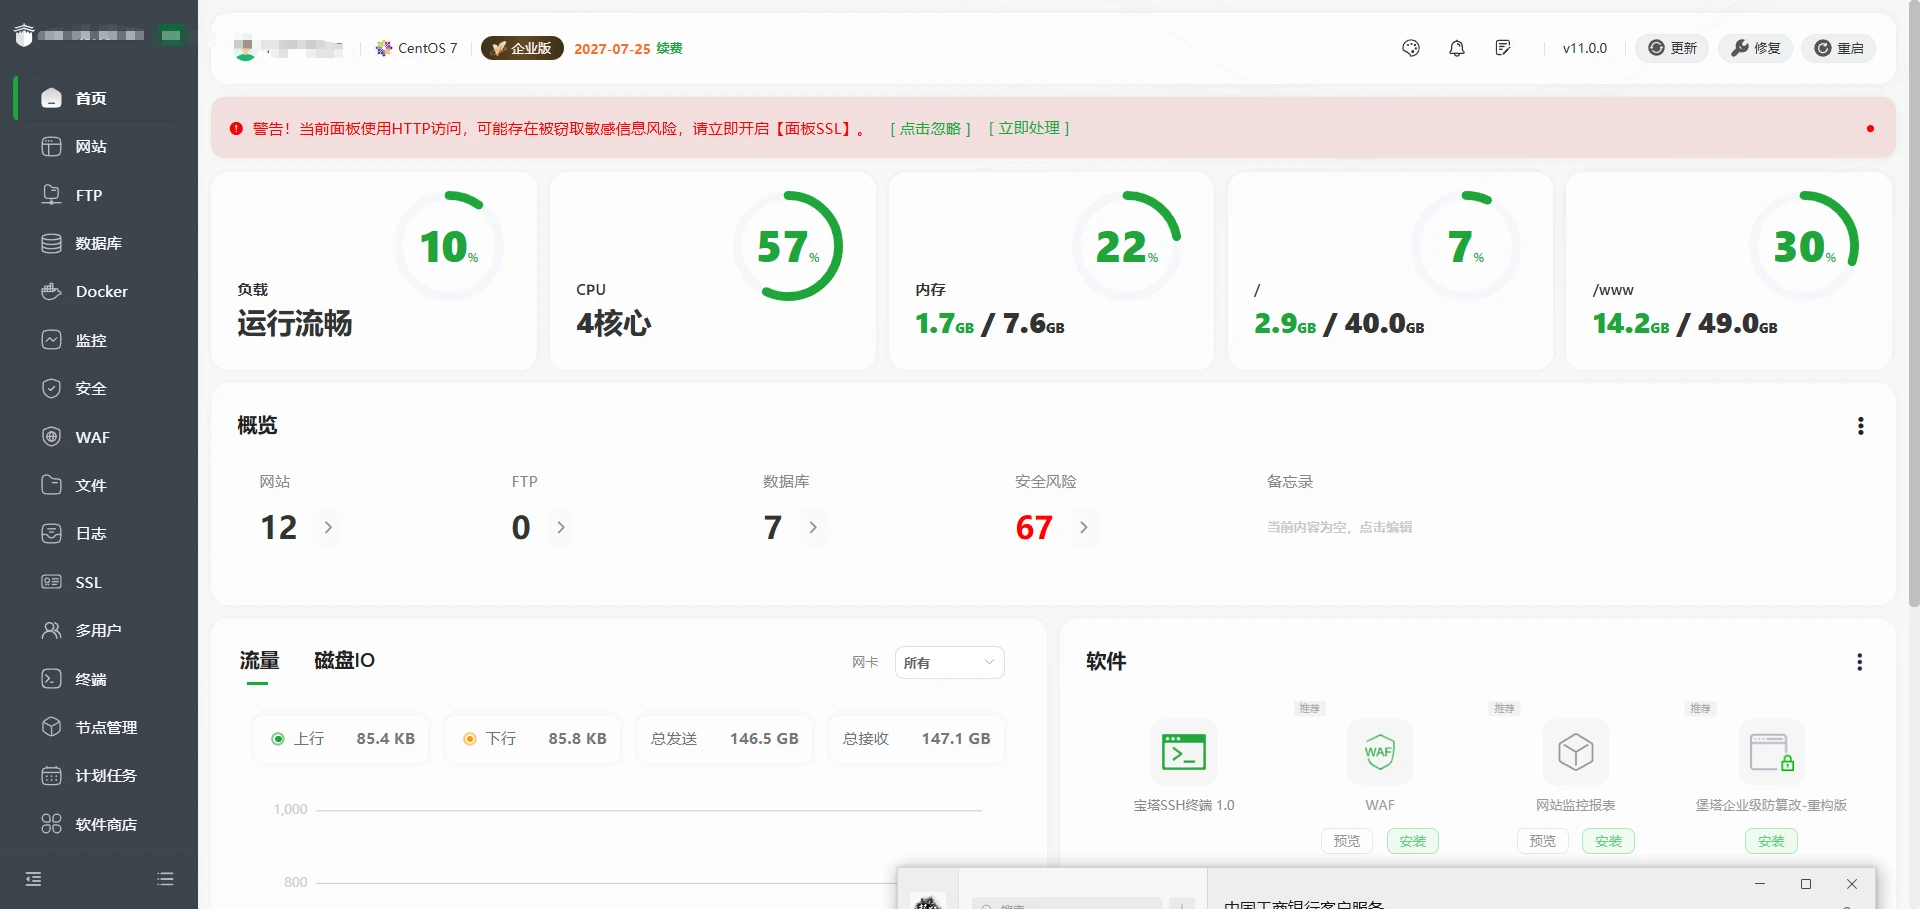Switch to the 磁盘IO tab

[x=344, y=660]
